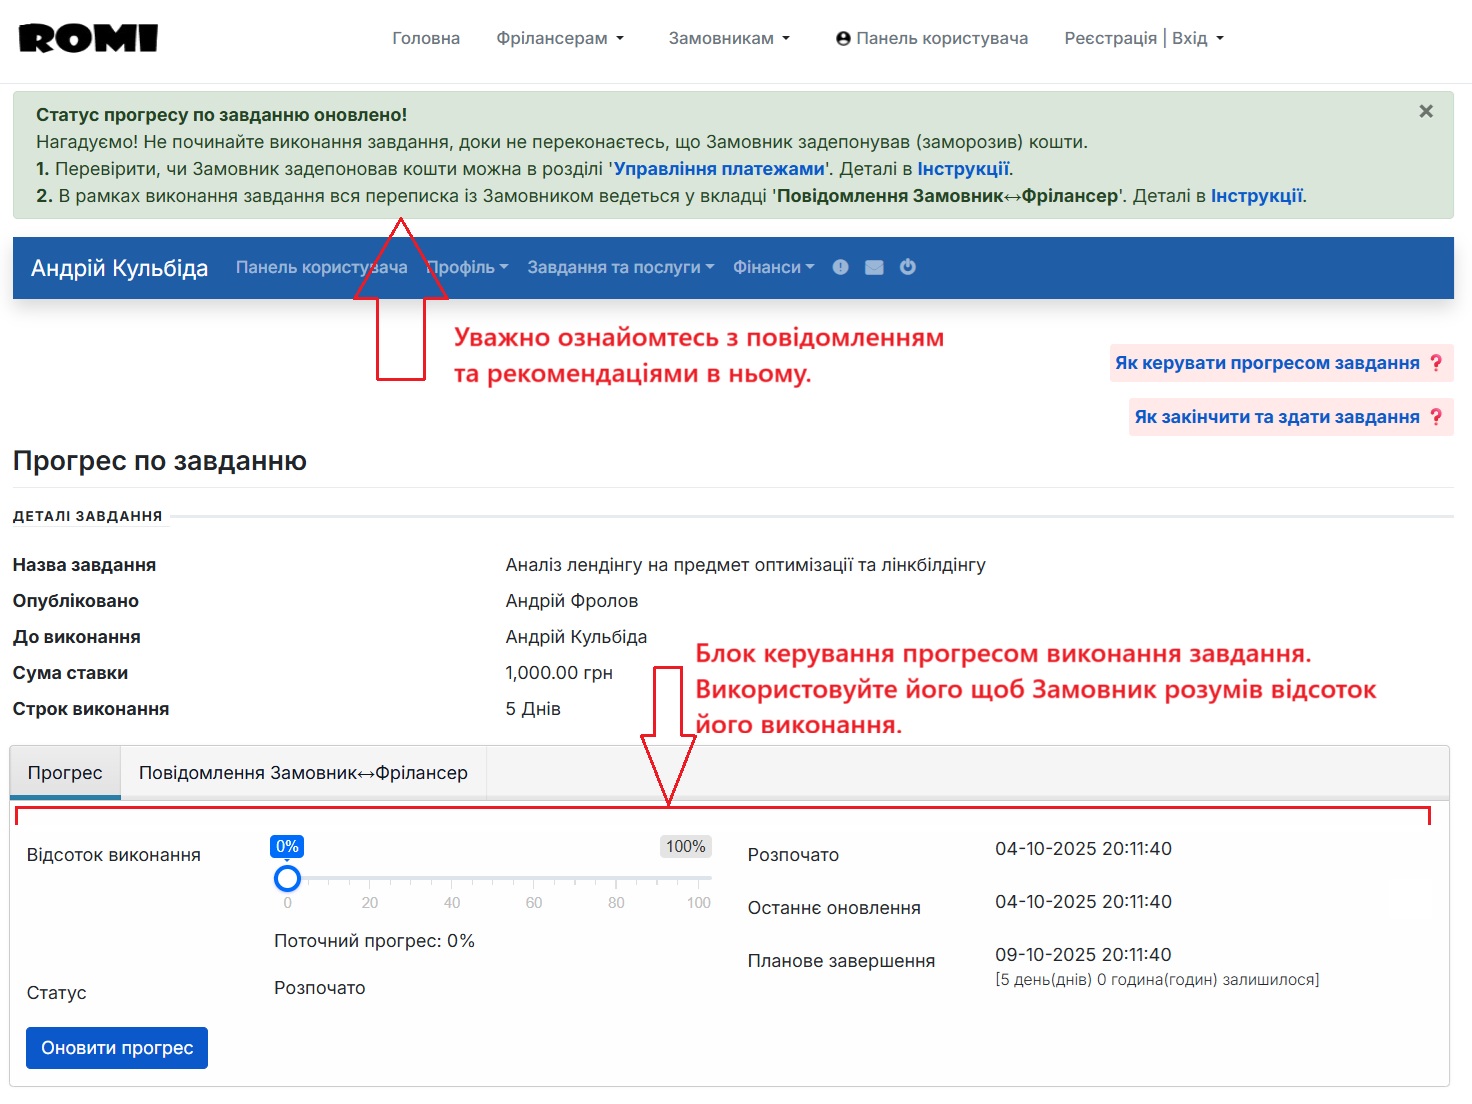Log out using the power icon
The height and width of the screenshot is (1104, 1472).
(x=907, y=267)
